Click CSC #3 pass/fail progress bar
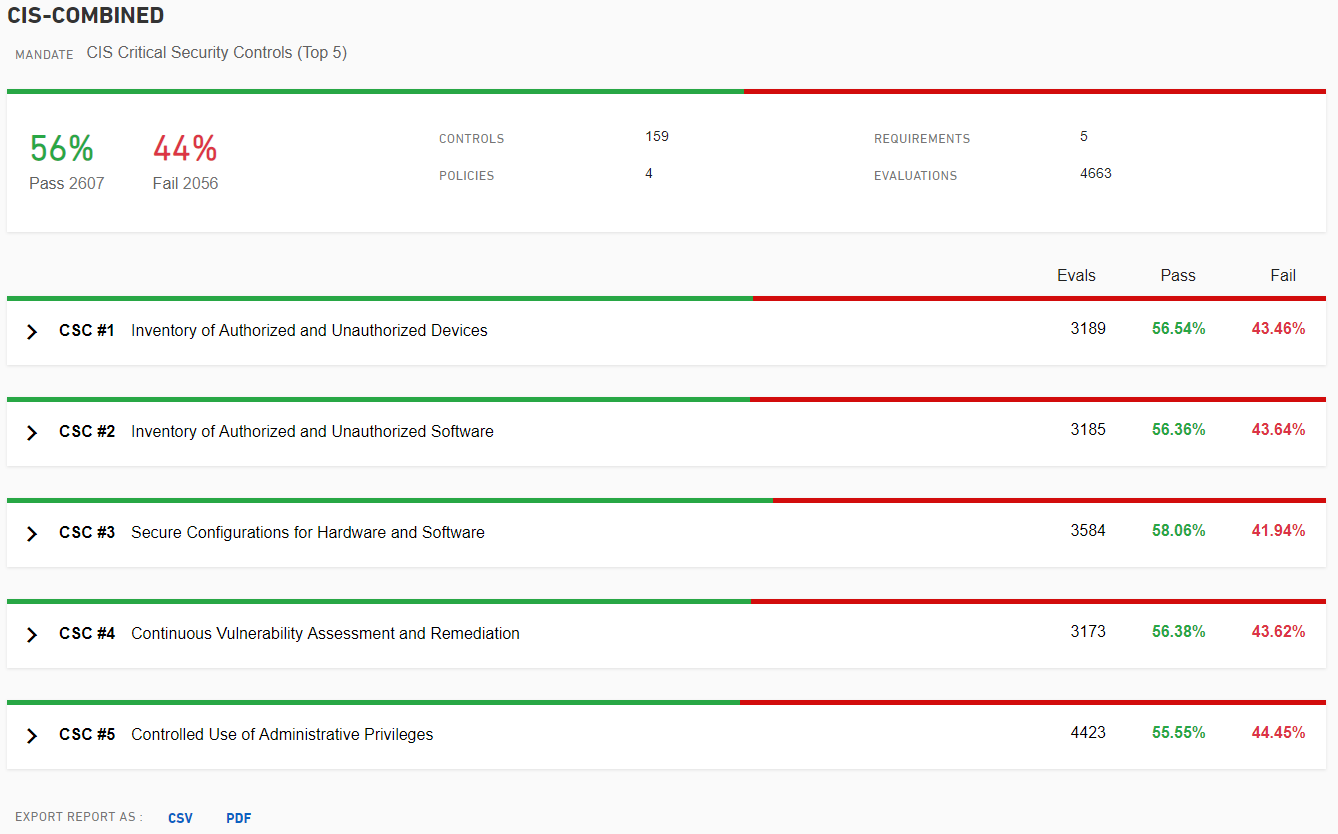 point(666,500)
